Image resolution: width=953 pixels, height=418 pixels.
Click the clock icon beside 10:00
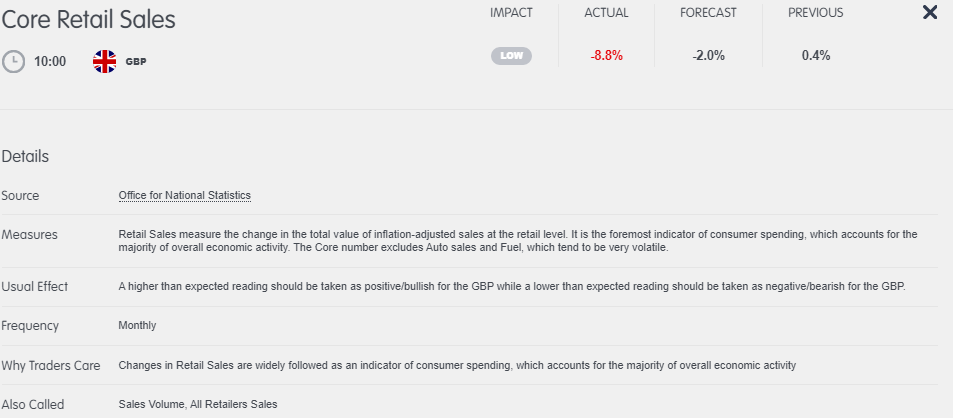[13, 61]
